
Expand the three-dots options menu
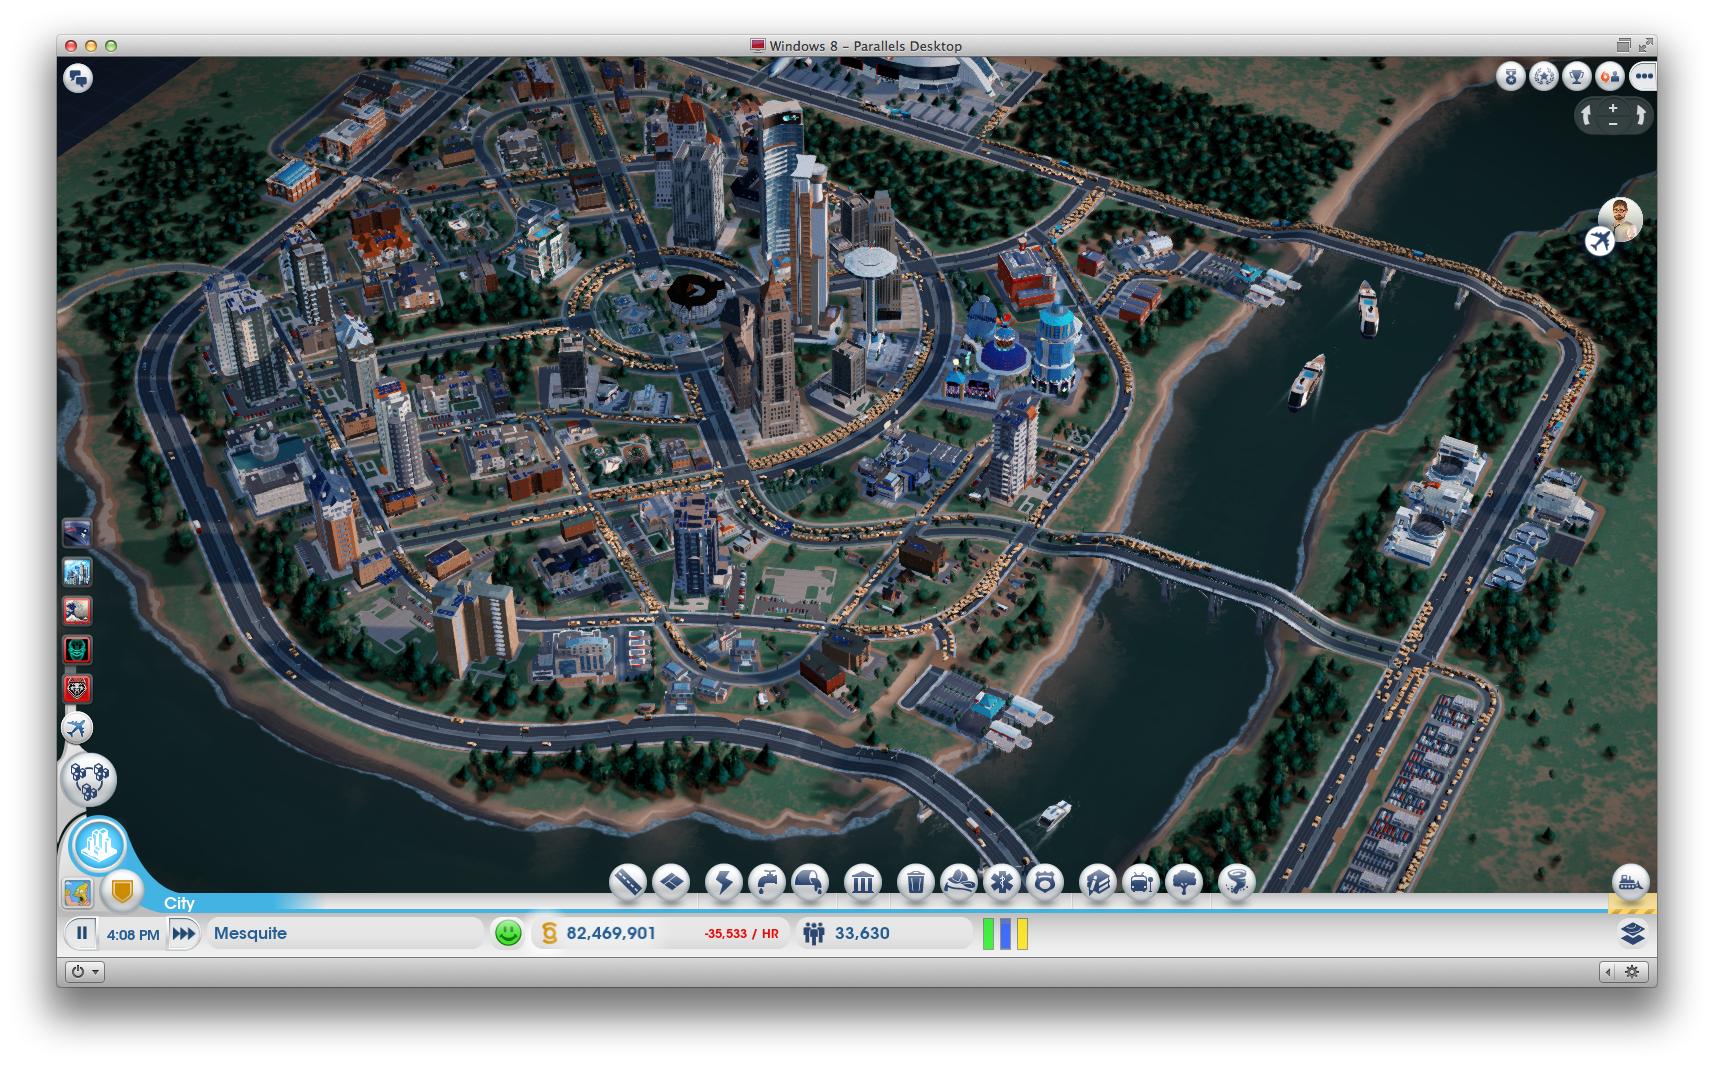coord(1642,76)
